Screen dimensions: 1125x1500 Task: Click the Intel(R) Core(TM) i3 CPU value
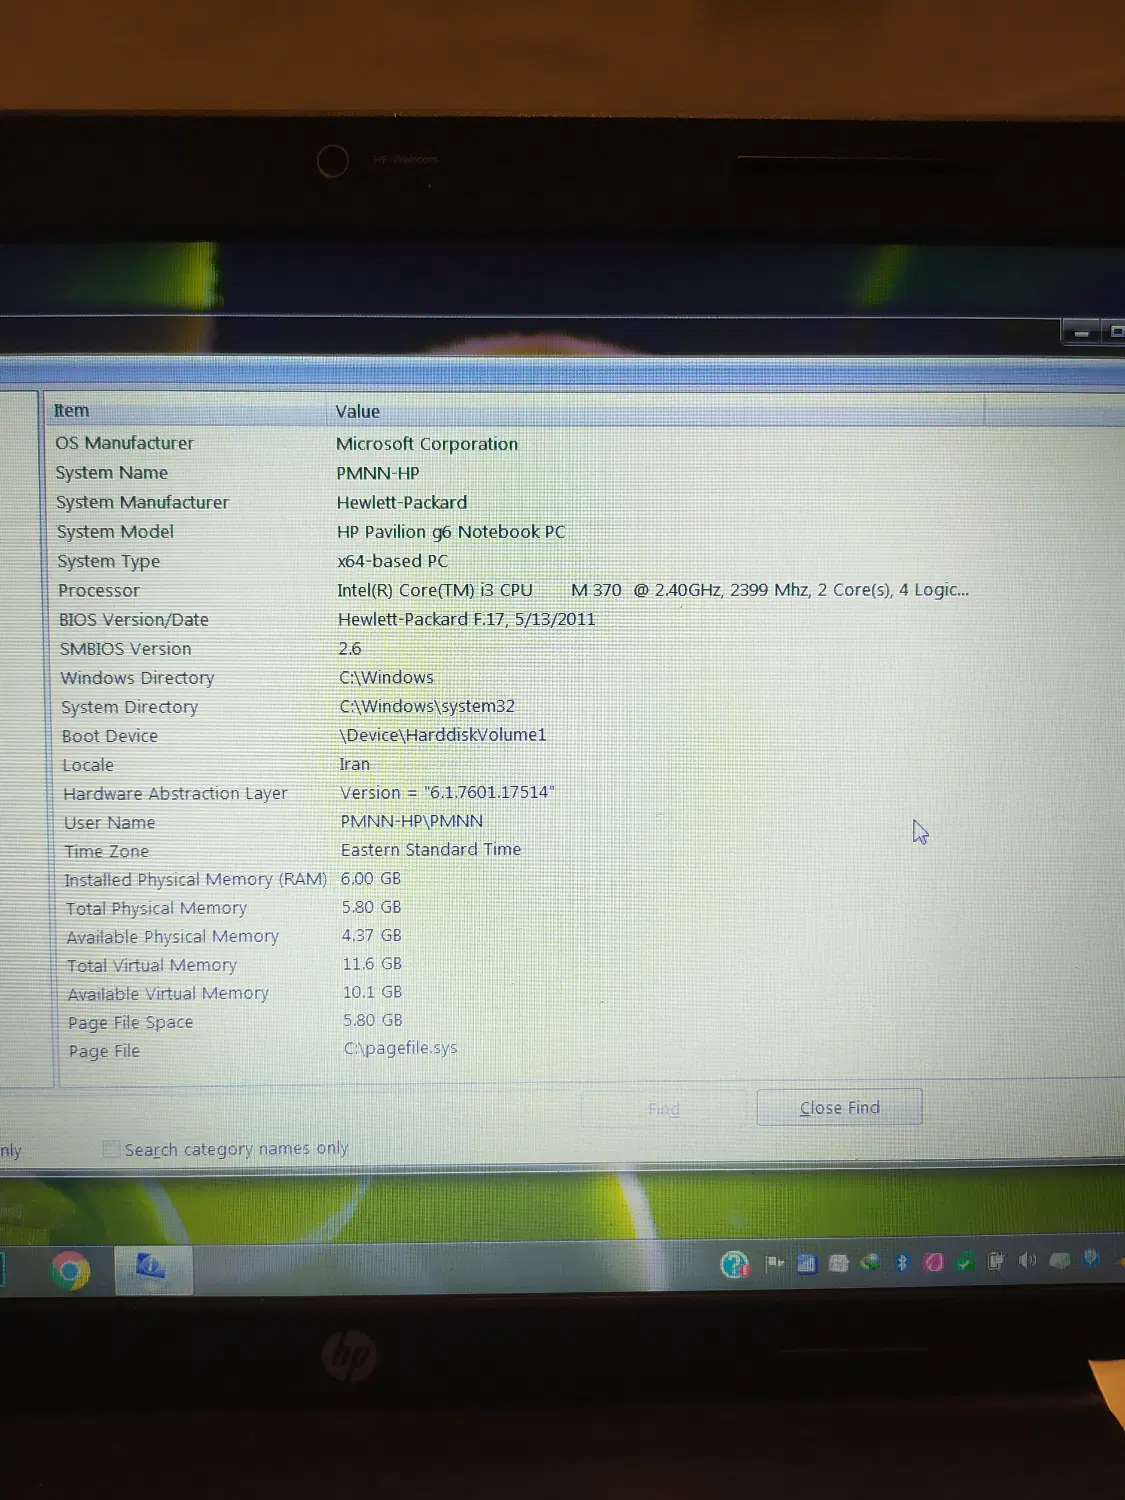click(x=653, y=590)
